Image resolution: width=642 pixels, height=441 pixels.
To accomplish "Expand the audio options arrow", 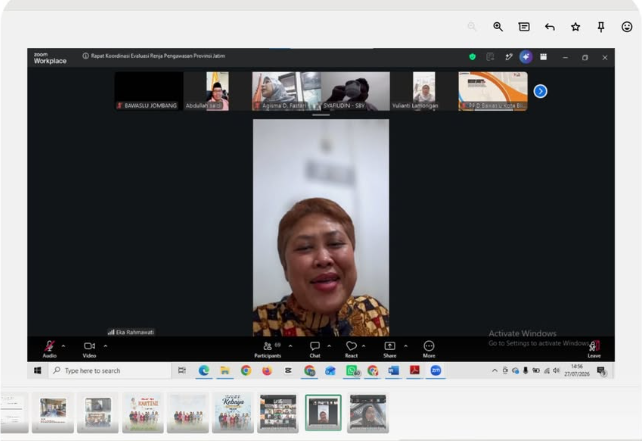I will [63, 346].
